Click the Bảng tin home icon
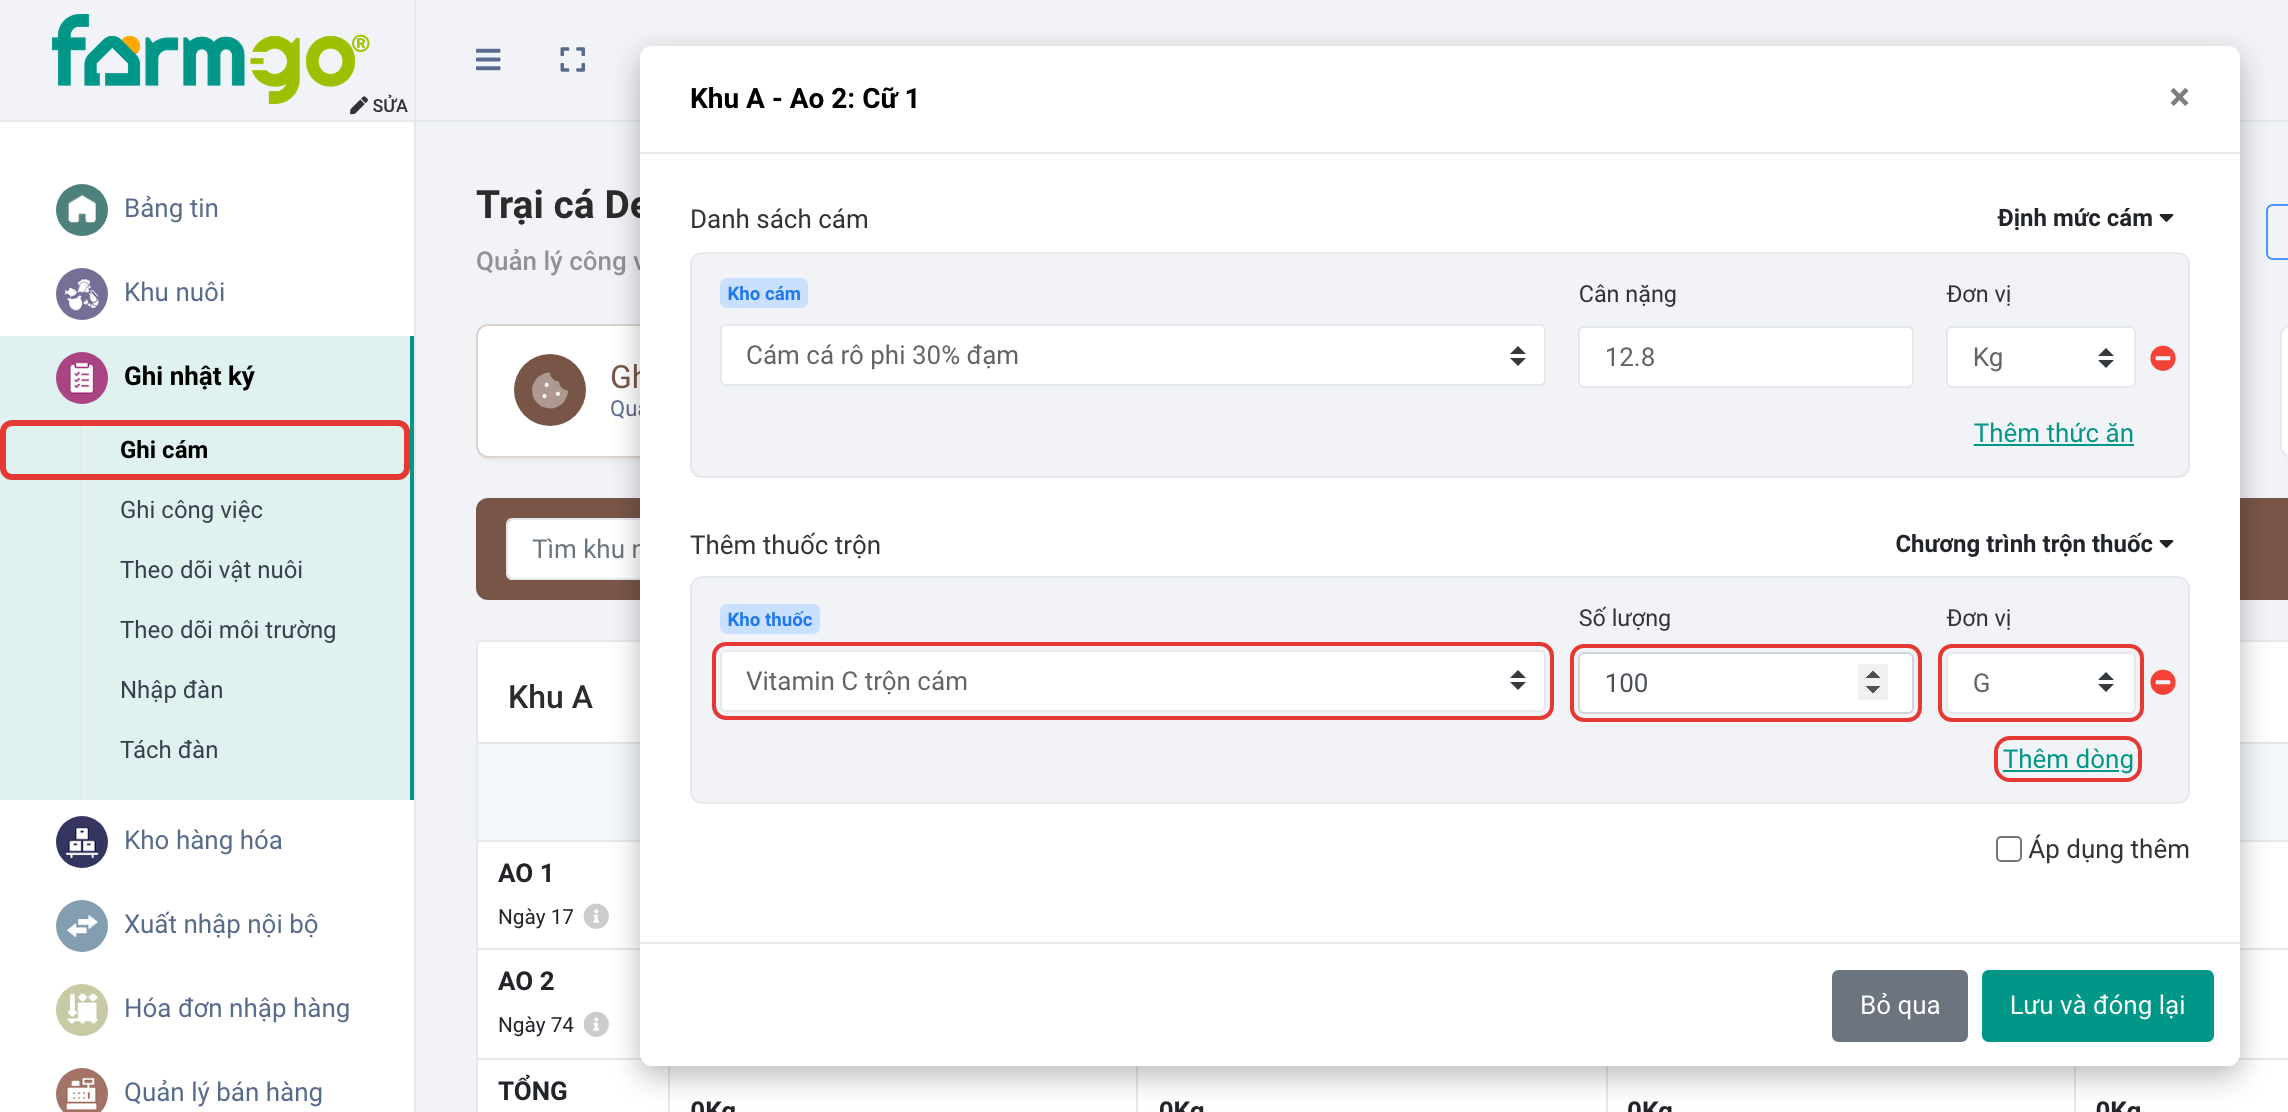2288x1112 pixels. [82, 209]
